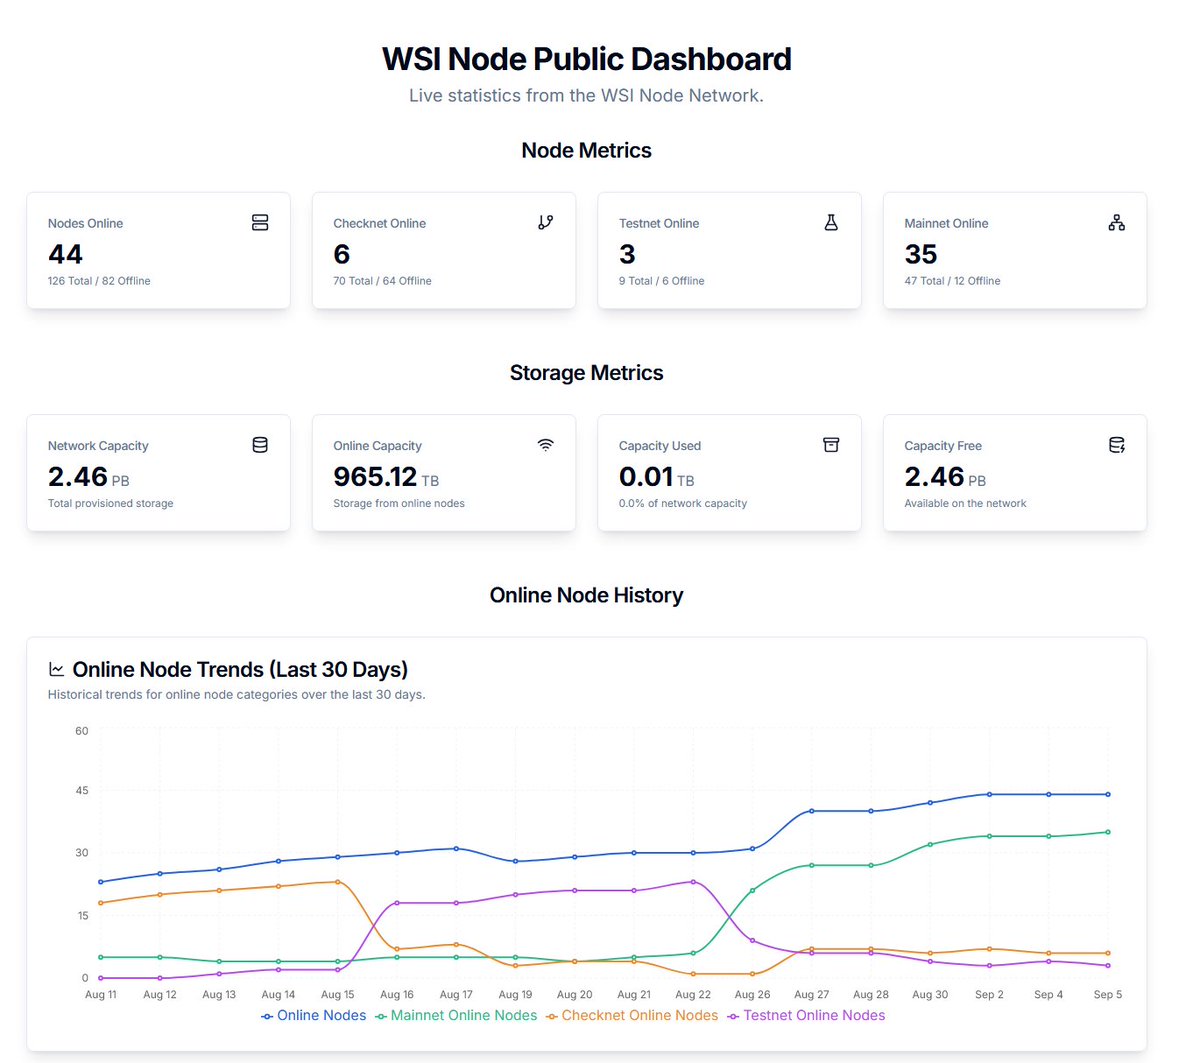Image resolution: width=1200 pixels, height=1063 pixels.
Task: Click the Online Node History heading
Action: (587, 595)
